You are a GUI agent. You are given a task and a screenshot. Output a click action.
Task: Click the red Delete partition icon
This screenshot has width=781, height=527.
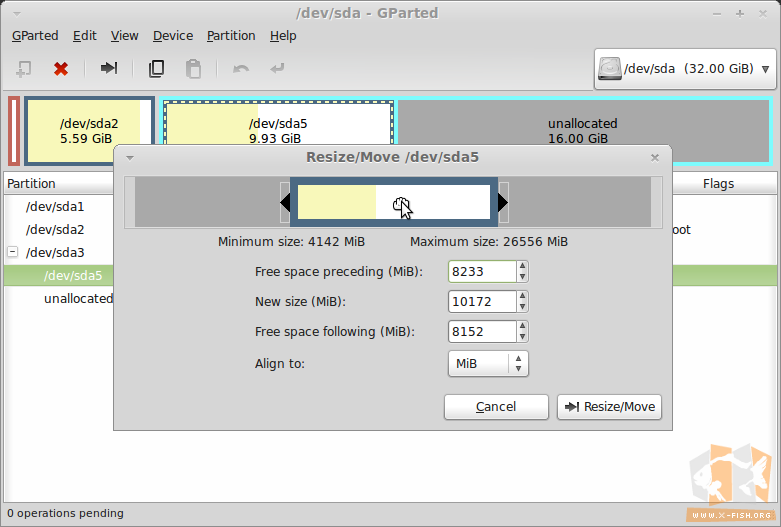pyautogui.click(x=61, y=68)
